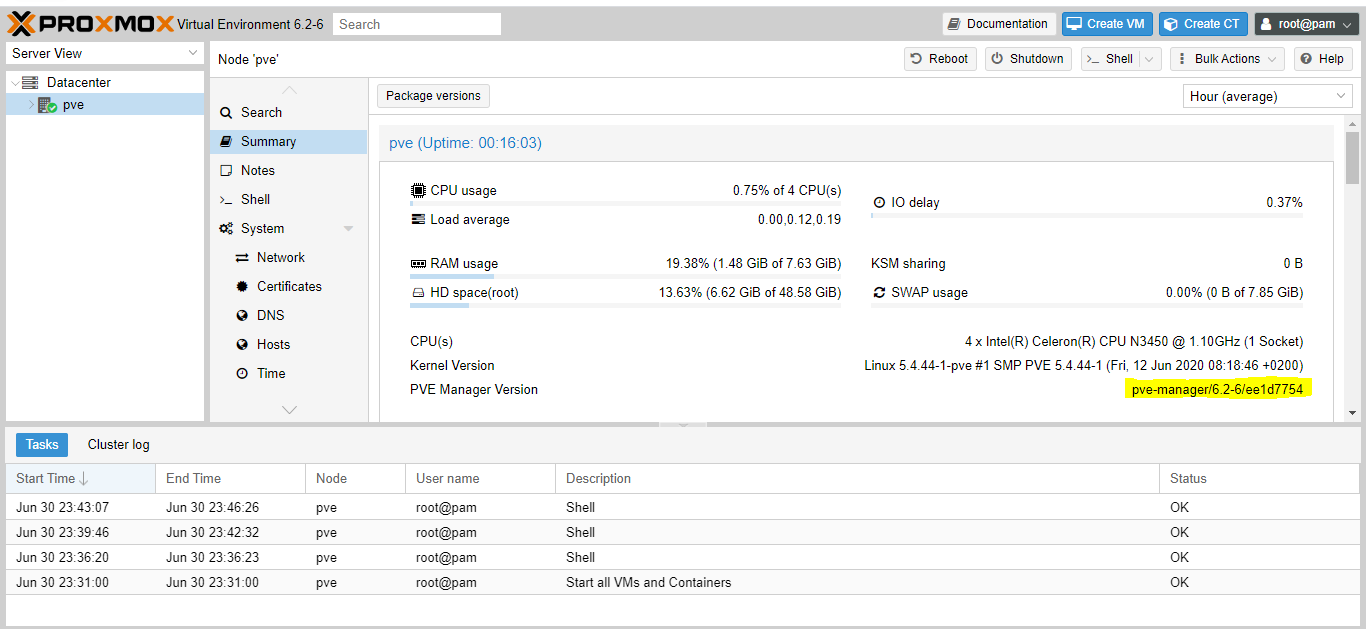Click the Network arrows icon in sidebar
The width and height of the screenshot is (1366, 629).
point(242,258)
